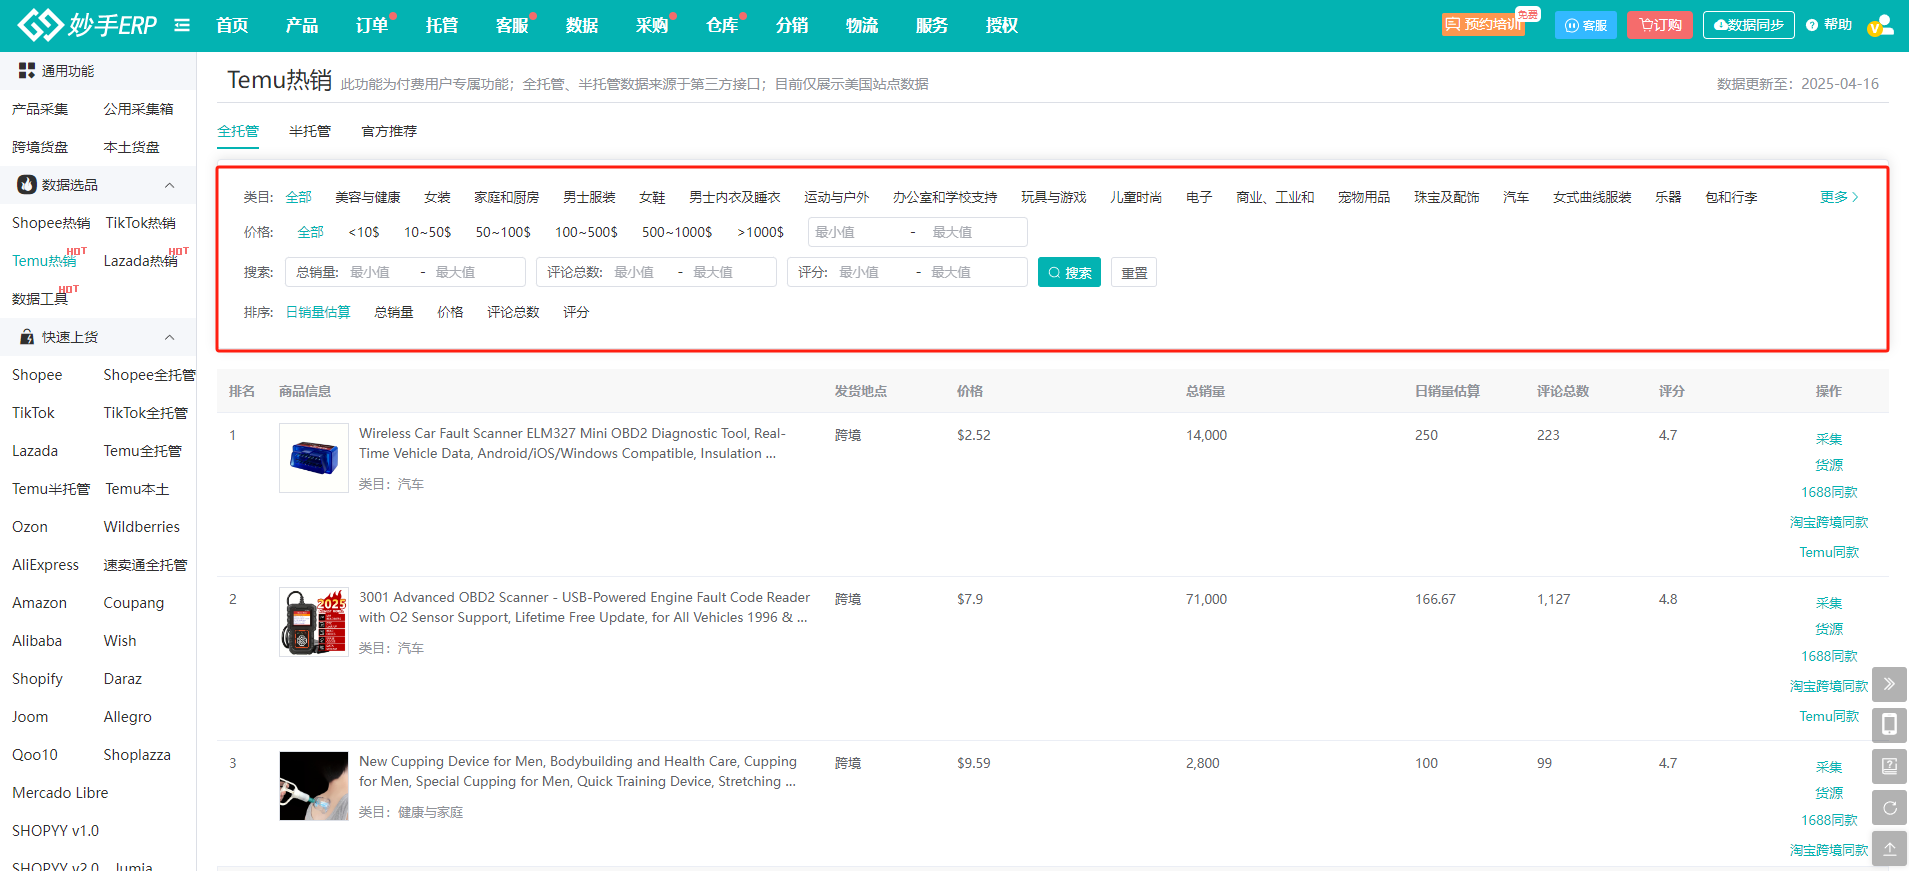Open Temu全托管 in sidebar

coord(143,451)
